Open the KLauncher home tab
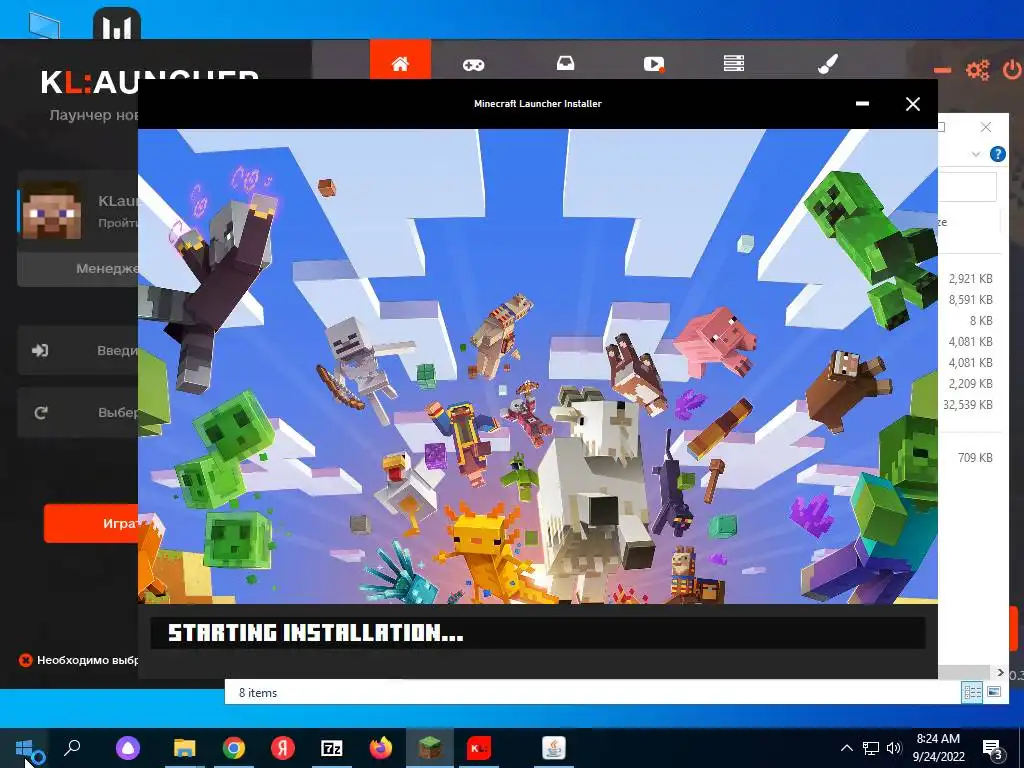This screenshot has height=768, width=1024. 400,61
